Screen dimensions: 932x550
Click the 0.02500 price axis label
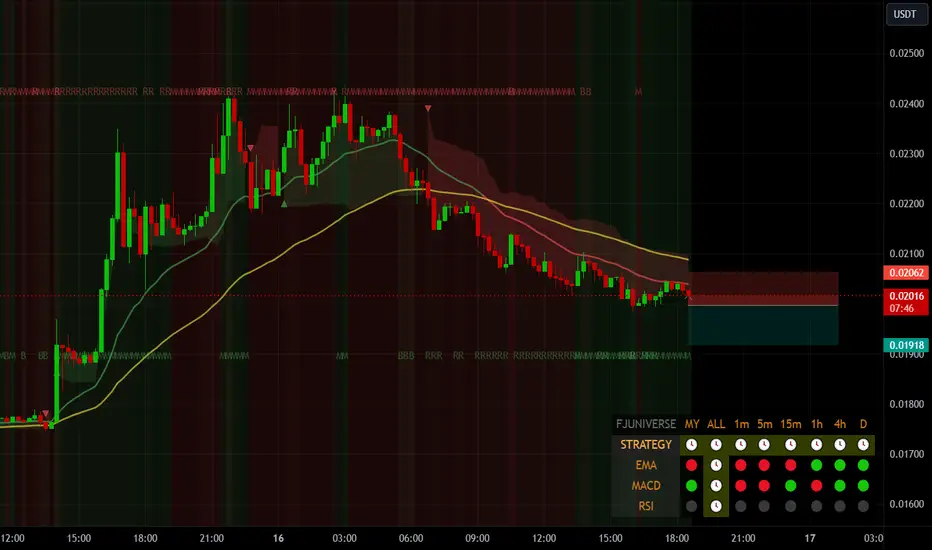pos(906,54)
